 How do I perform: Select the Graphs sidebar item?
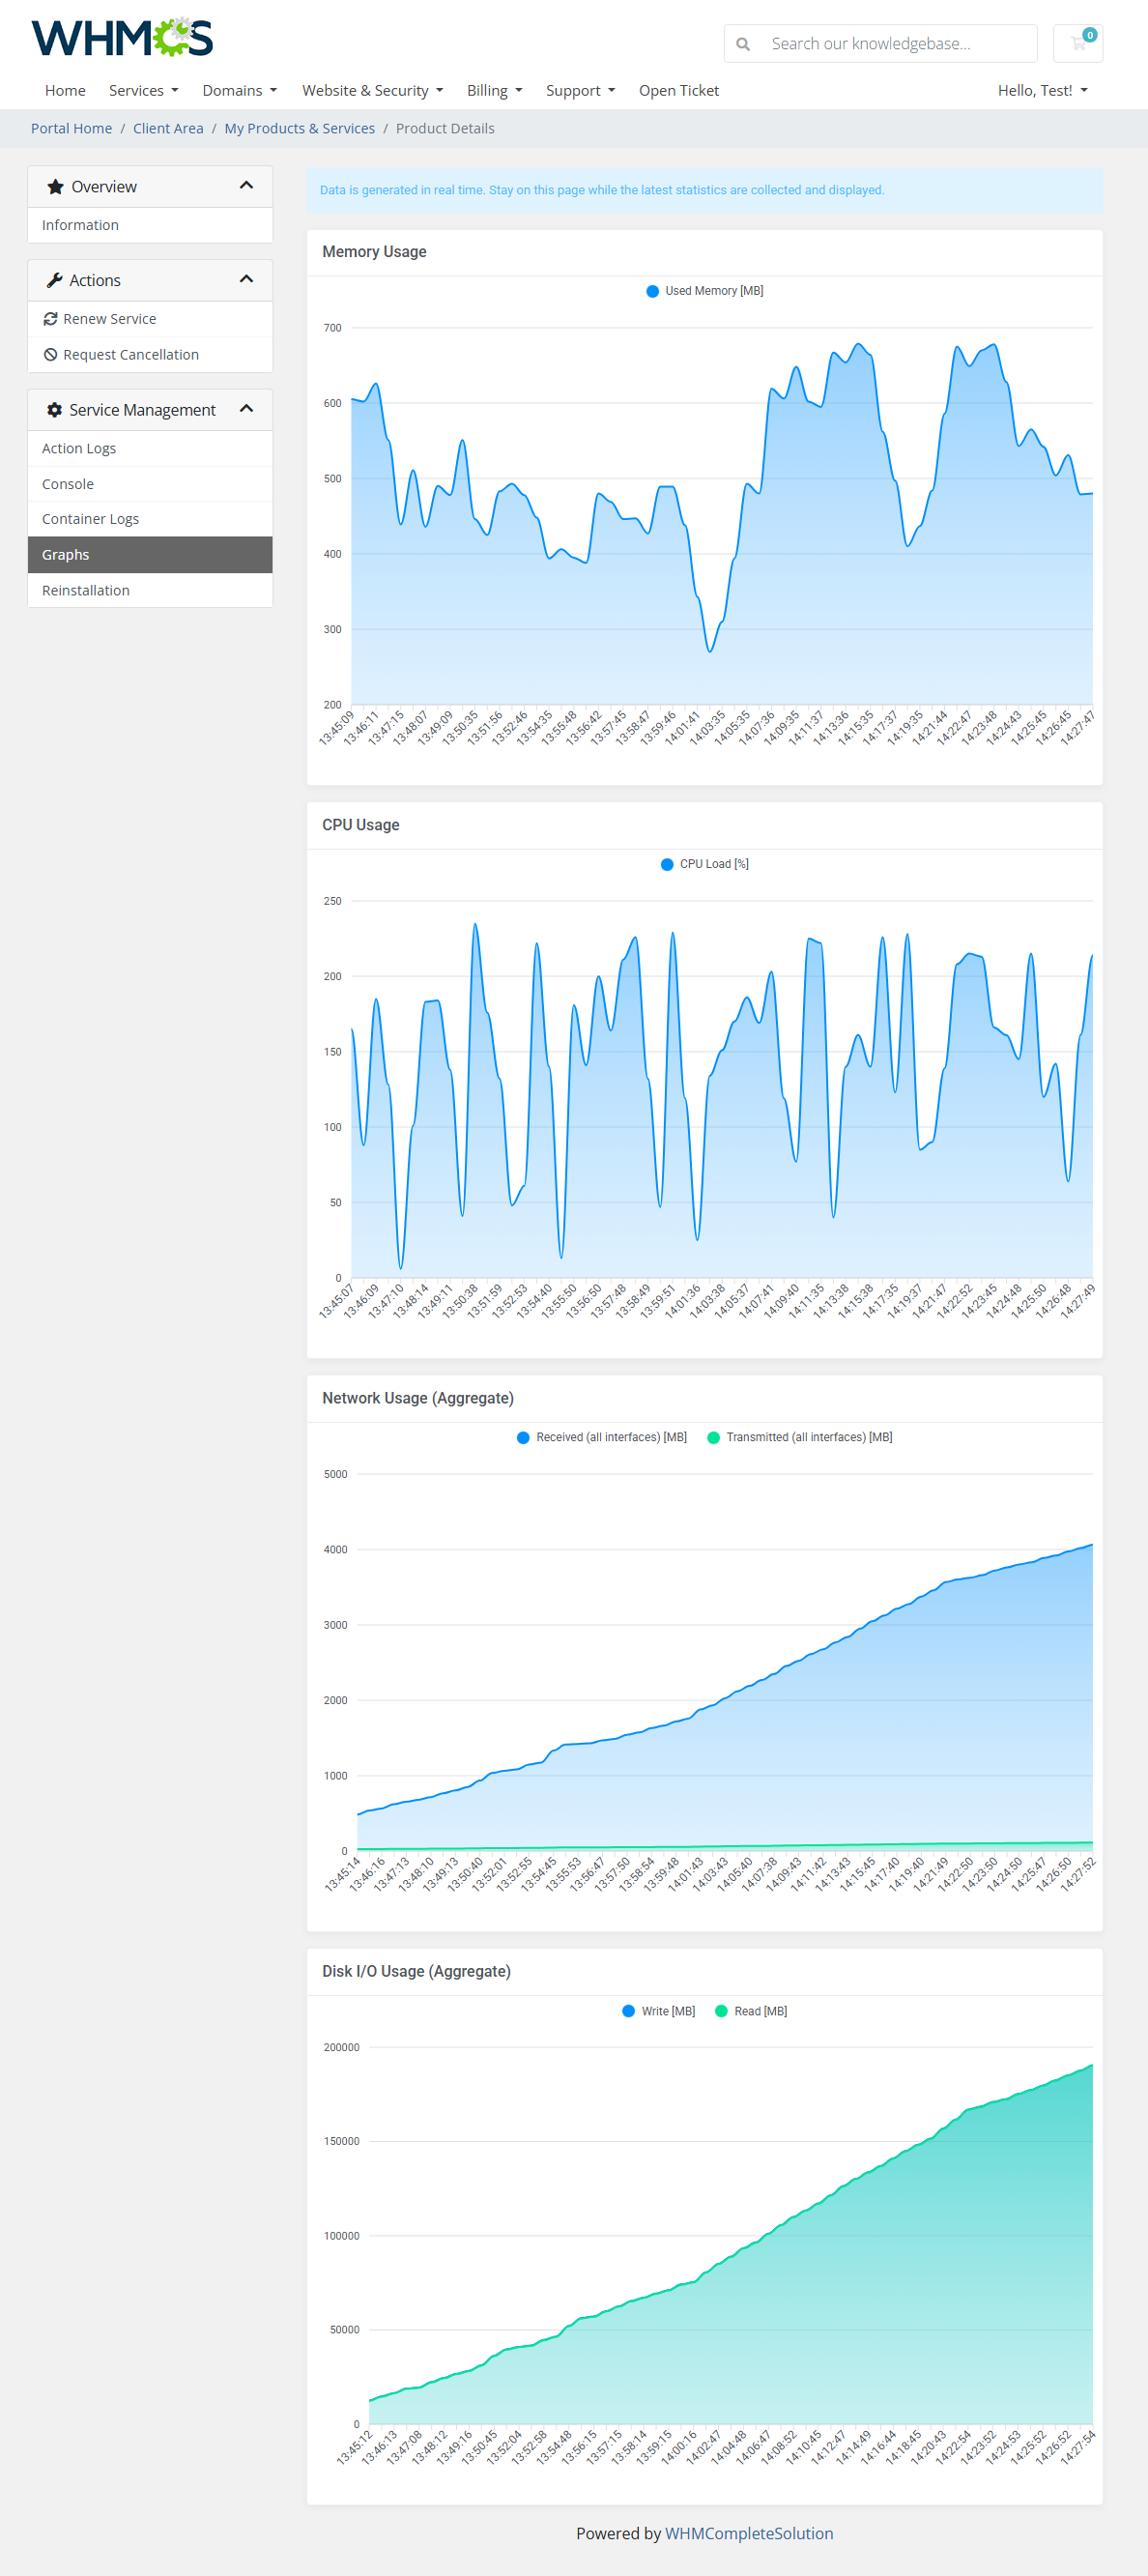(150, 555)
